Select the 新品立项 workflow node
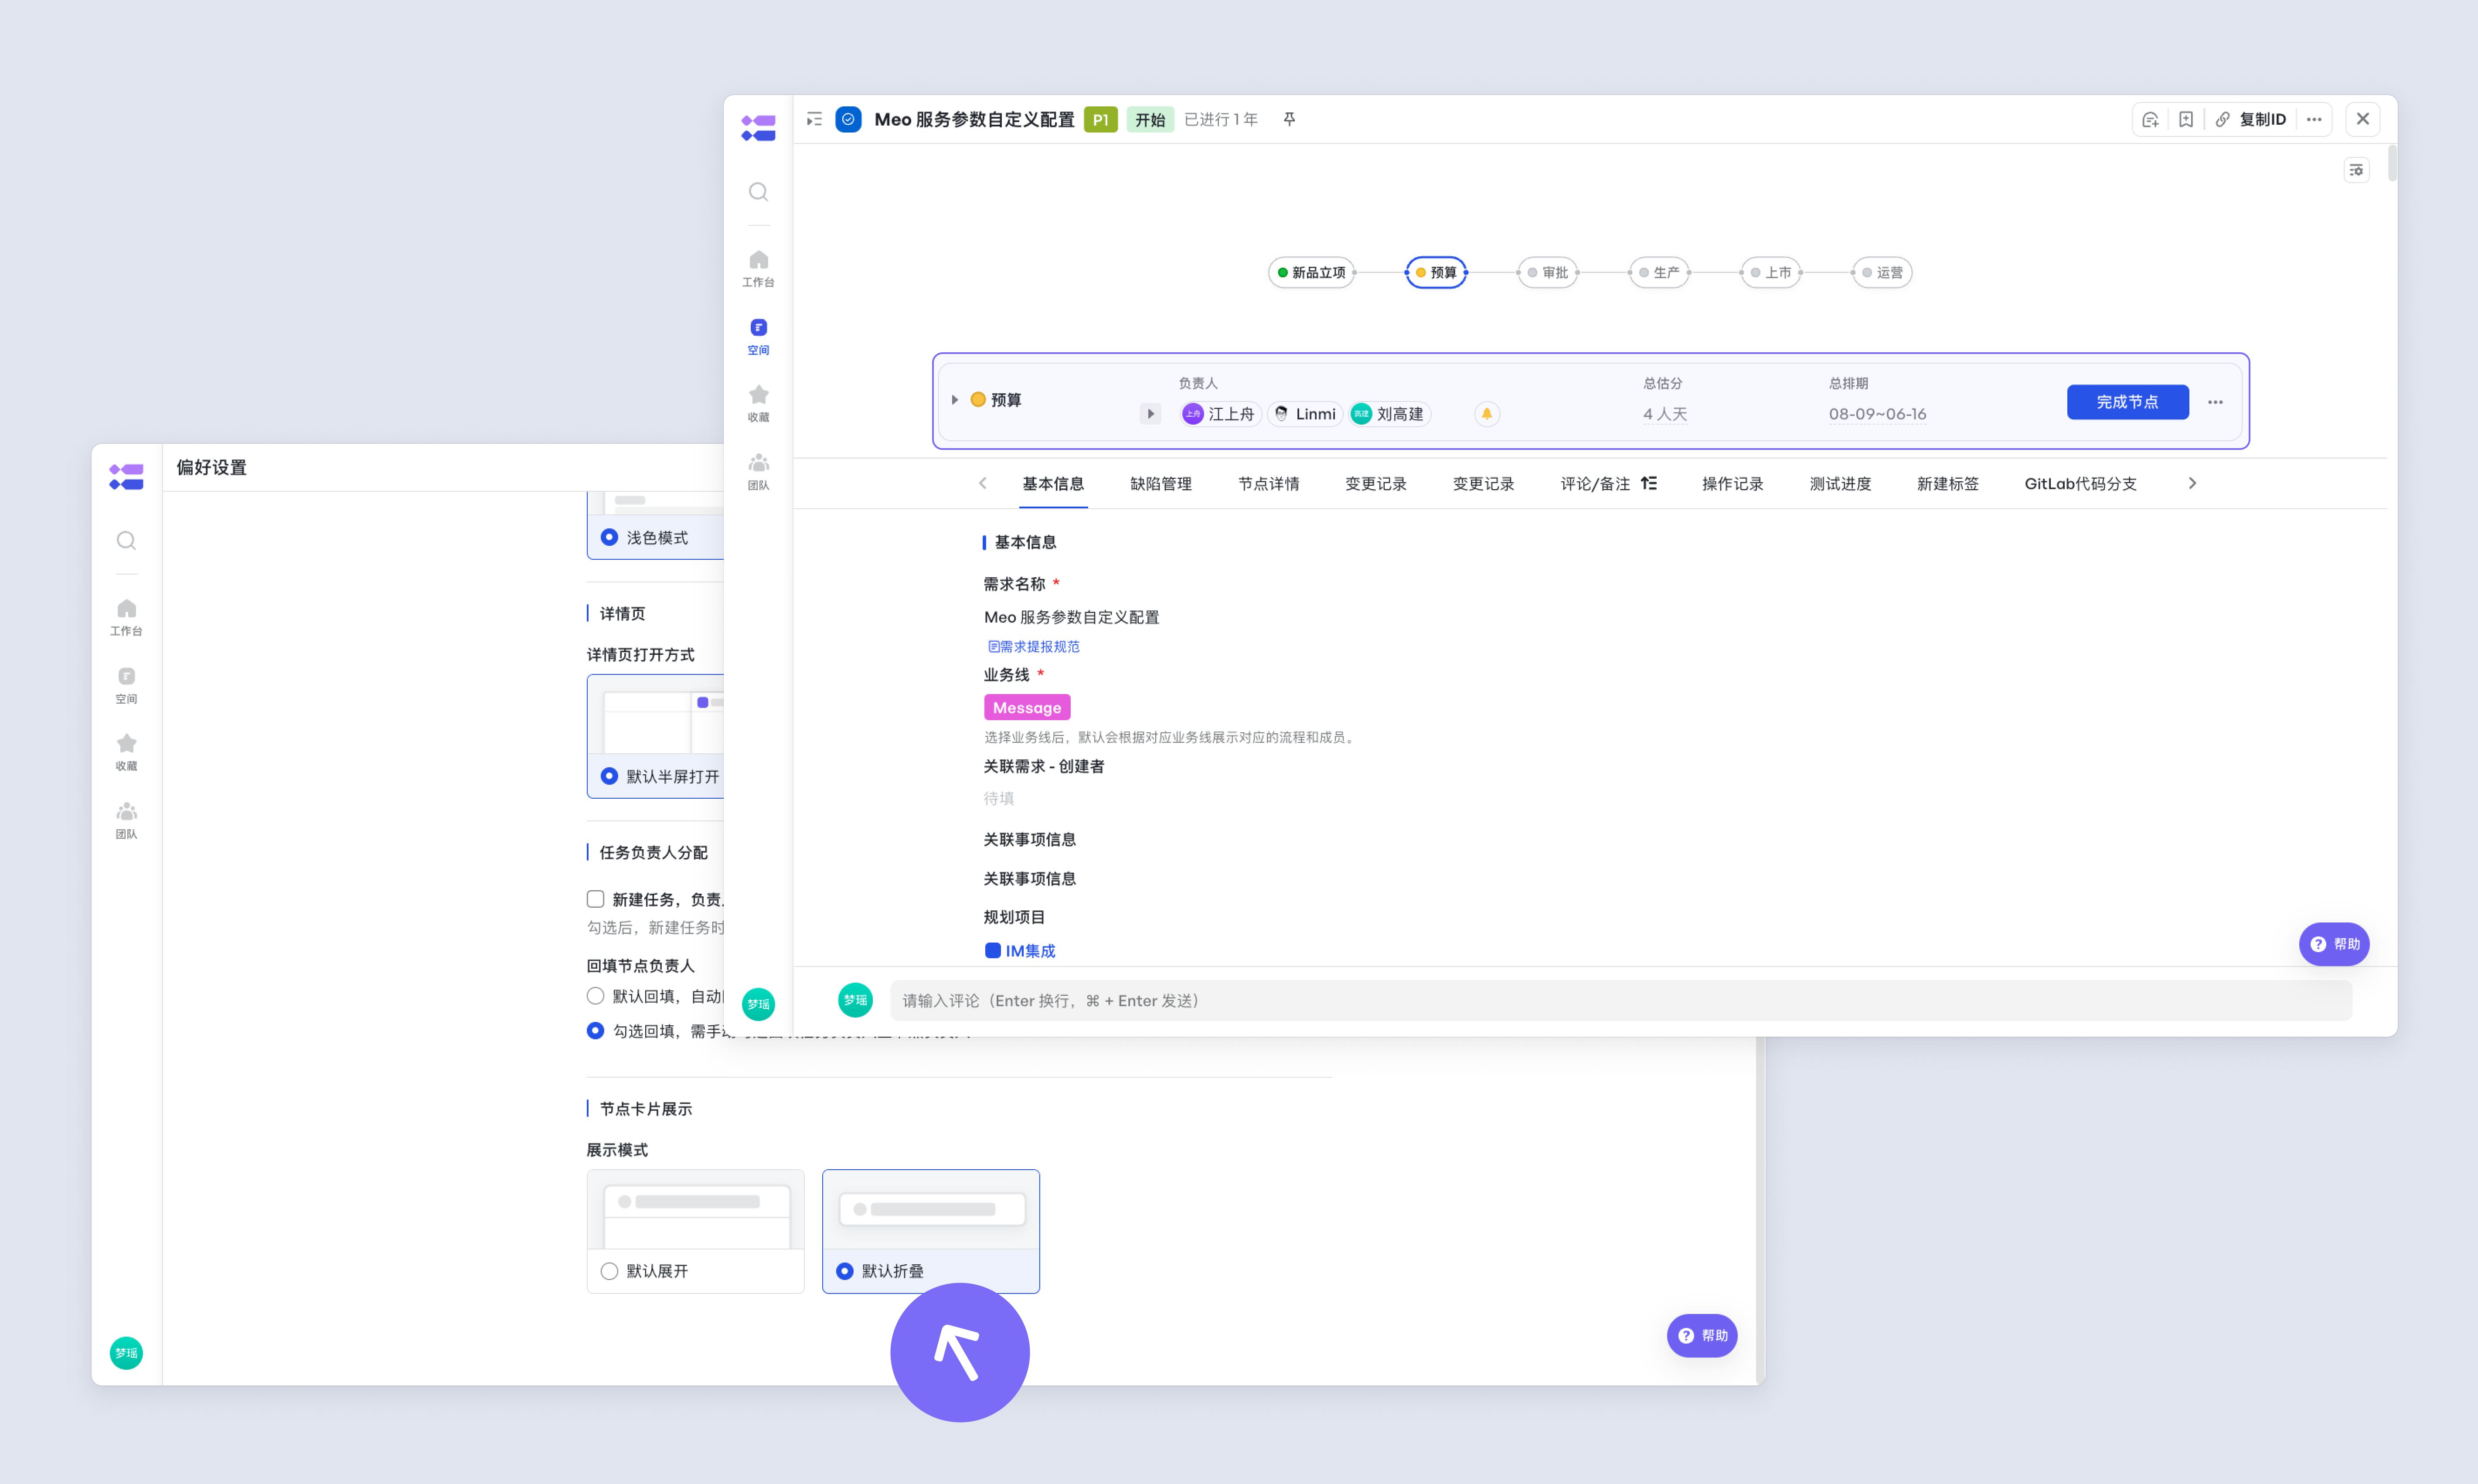The width and height of the screenshot is (2478, 1484). 1311,272
